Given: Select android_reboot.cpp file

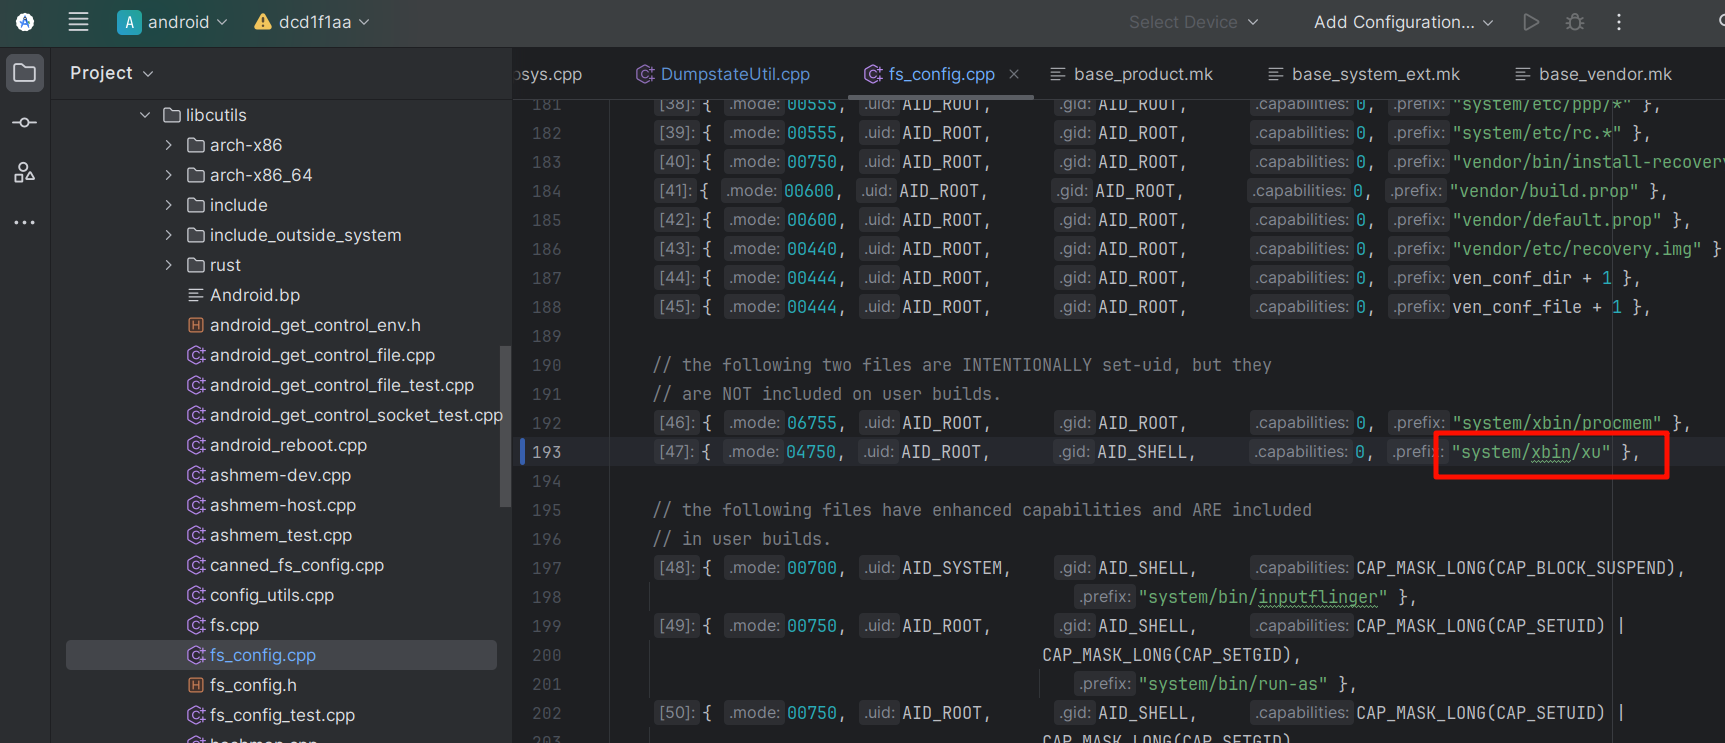Looking at the screenshot, I should (x=288, y=445).
